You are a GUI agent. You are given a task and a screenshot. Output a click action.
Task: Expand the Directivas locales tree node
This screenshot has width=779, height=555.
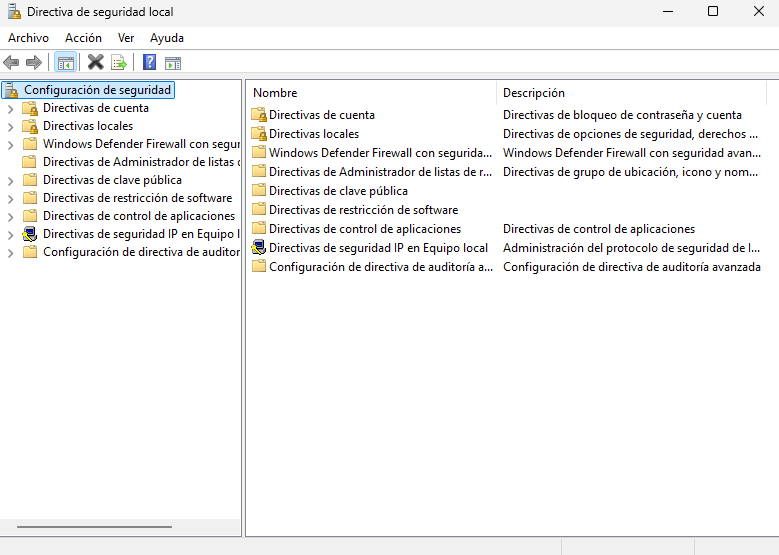10,126
